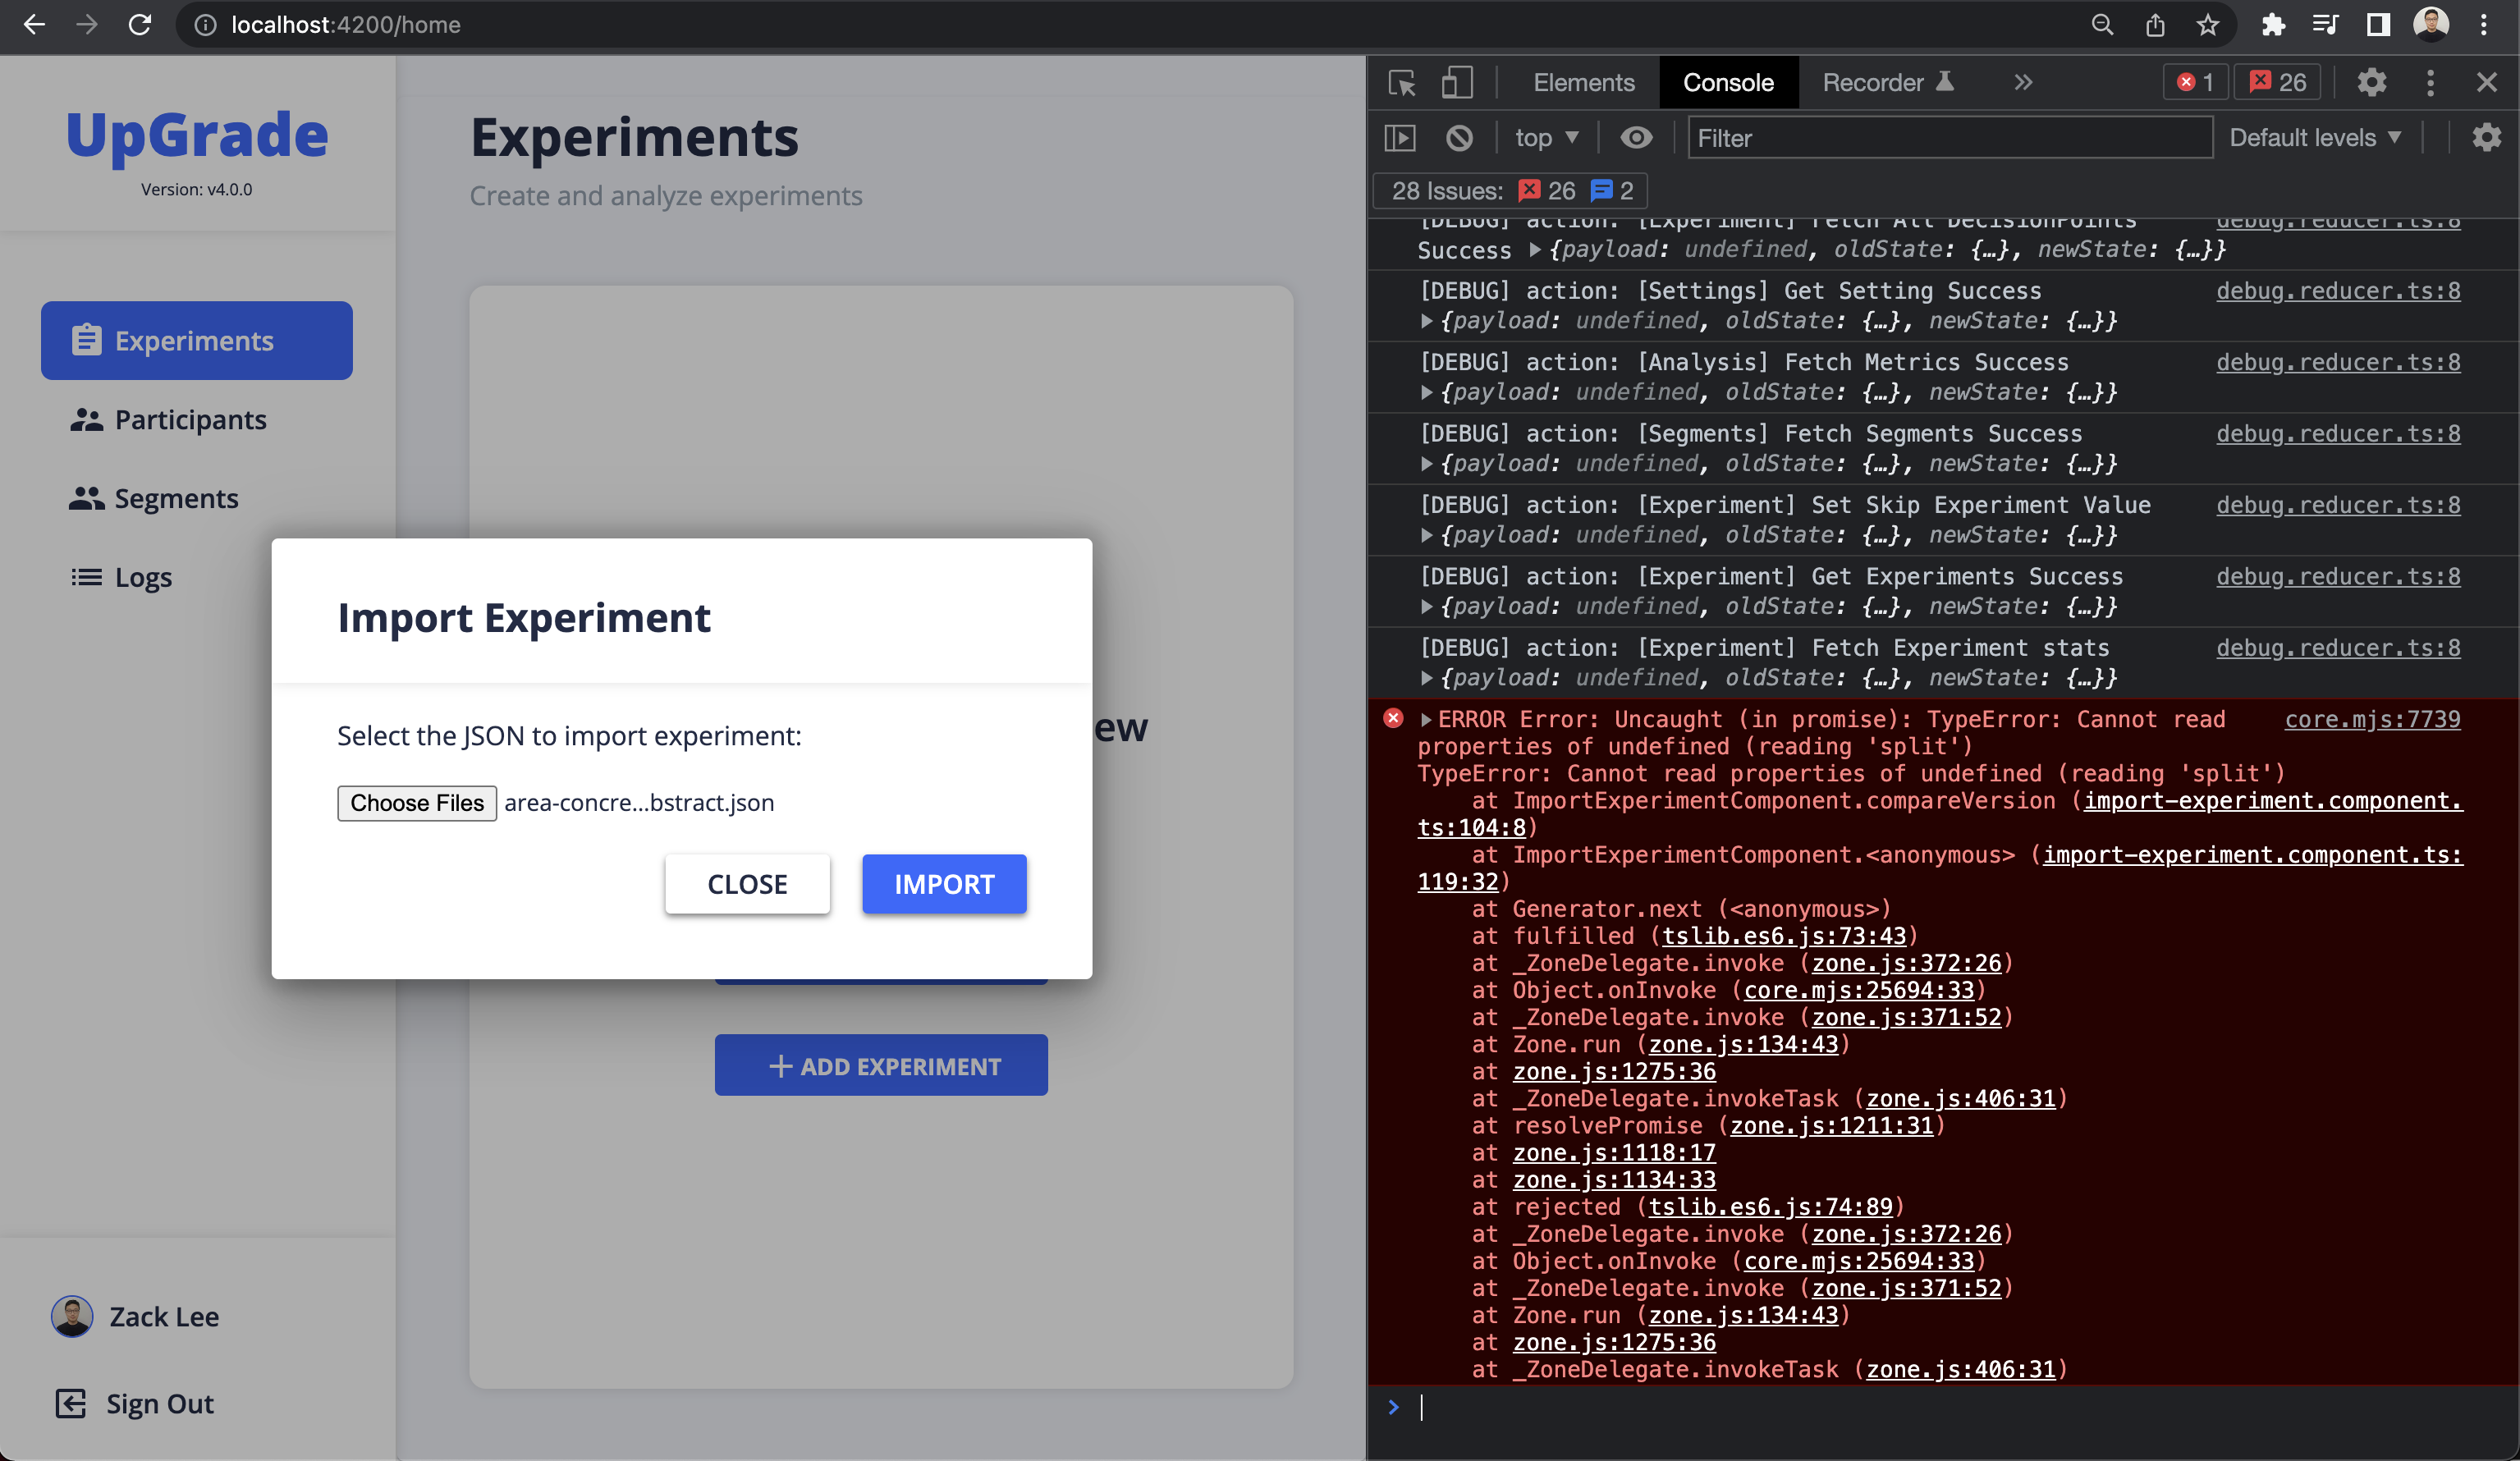The width and height of the screenshot is (2520, 1461).
Task: Select the inspect element tool
Action: click(1402, 83)
